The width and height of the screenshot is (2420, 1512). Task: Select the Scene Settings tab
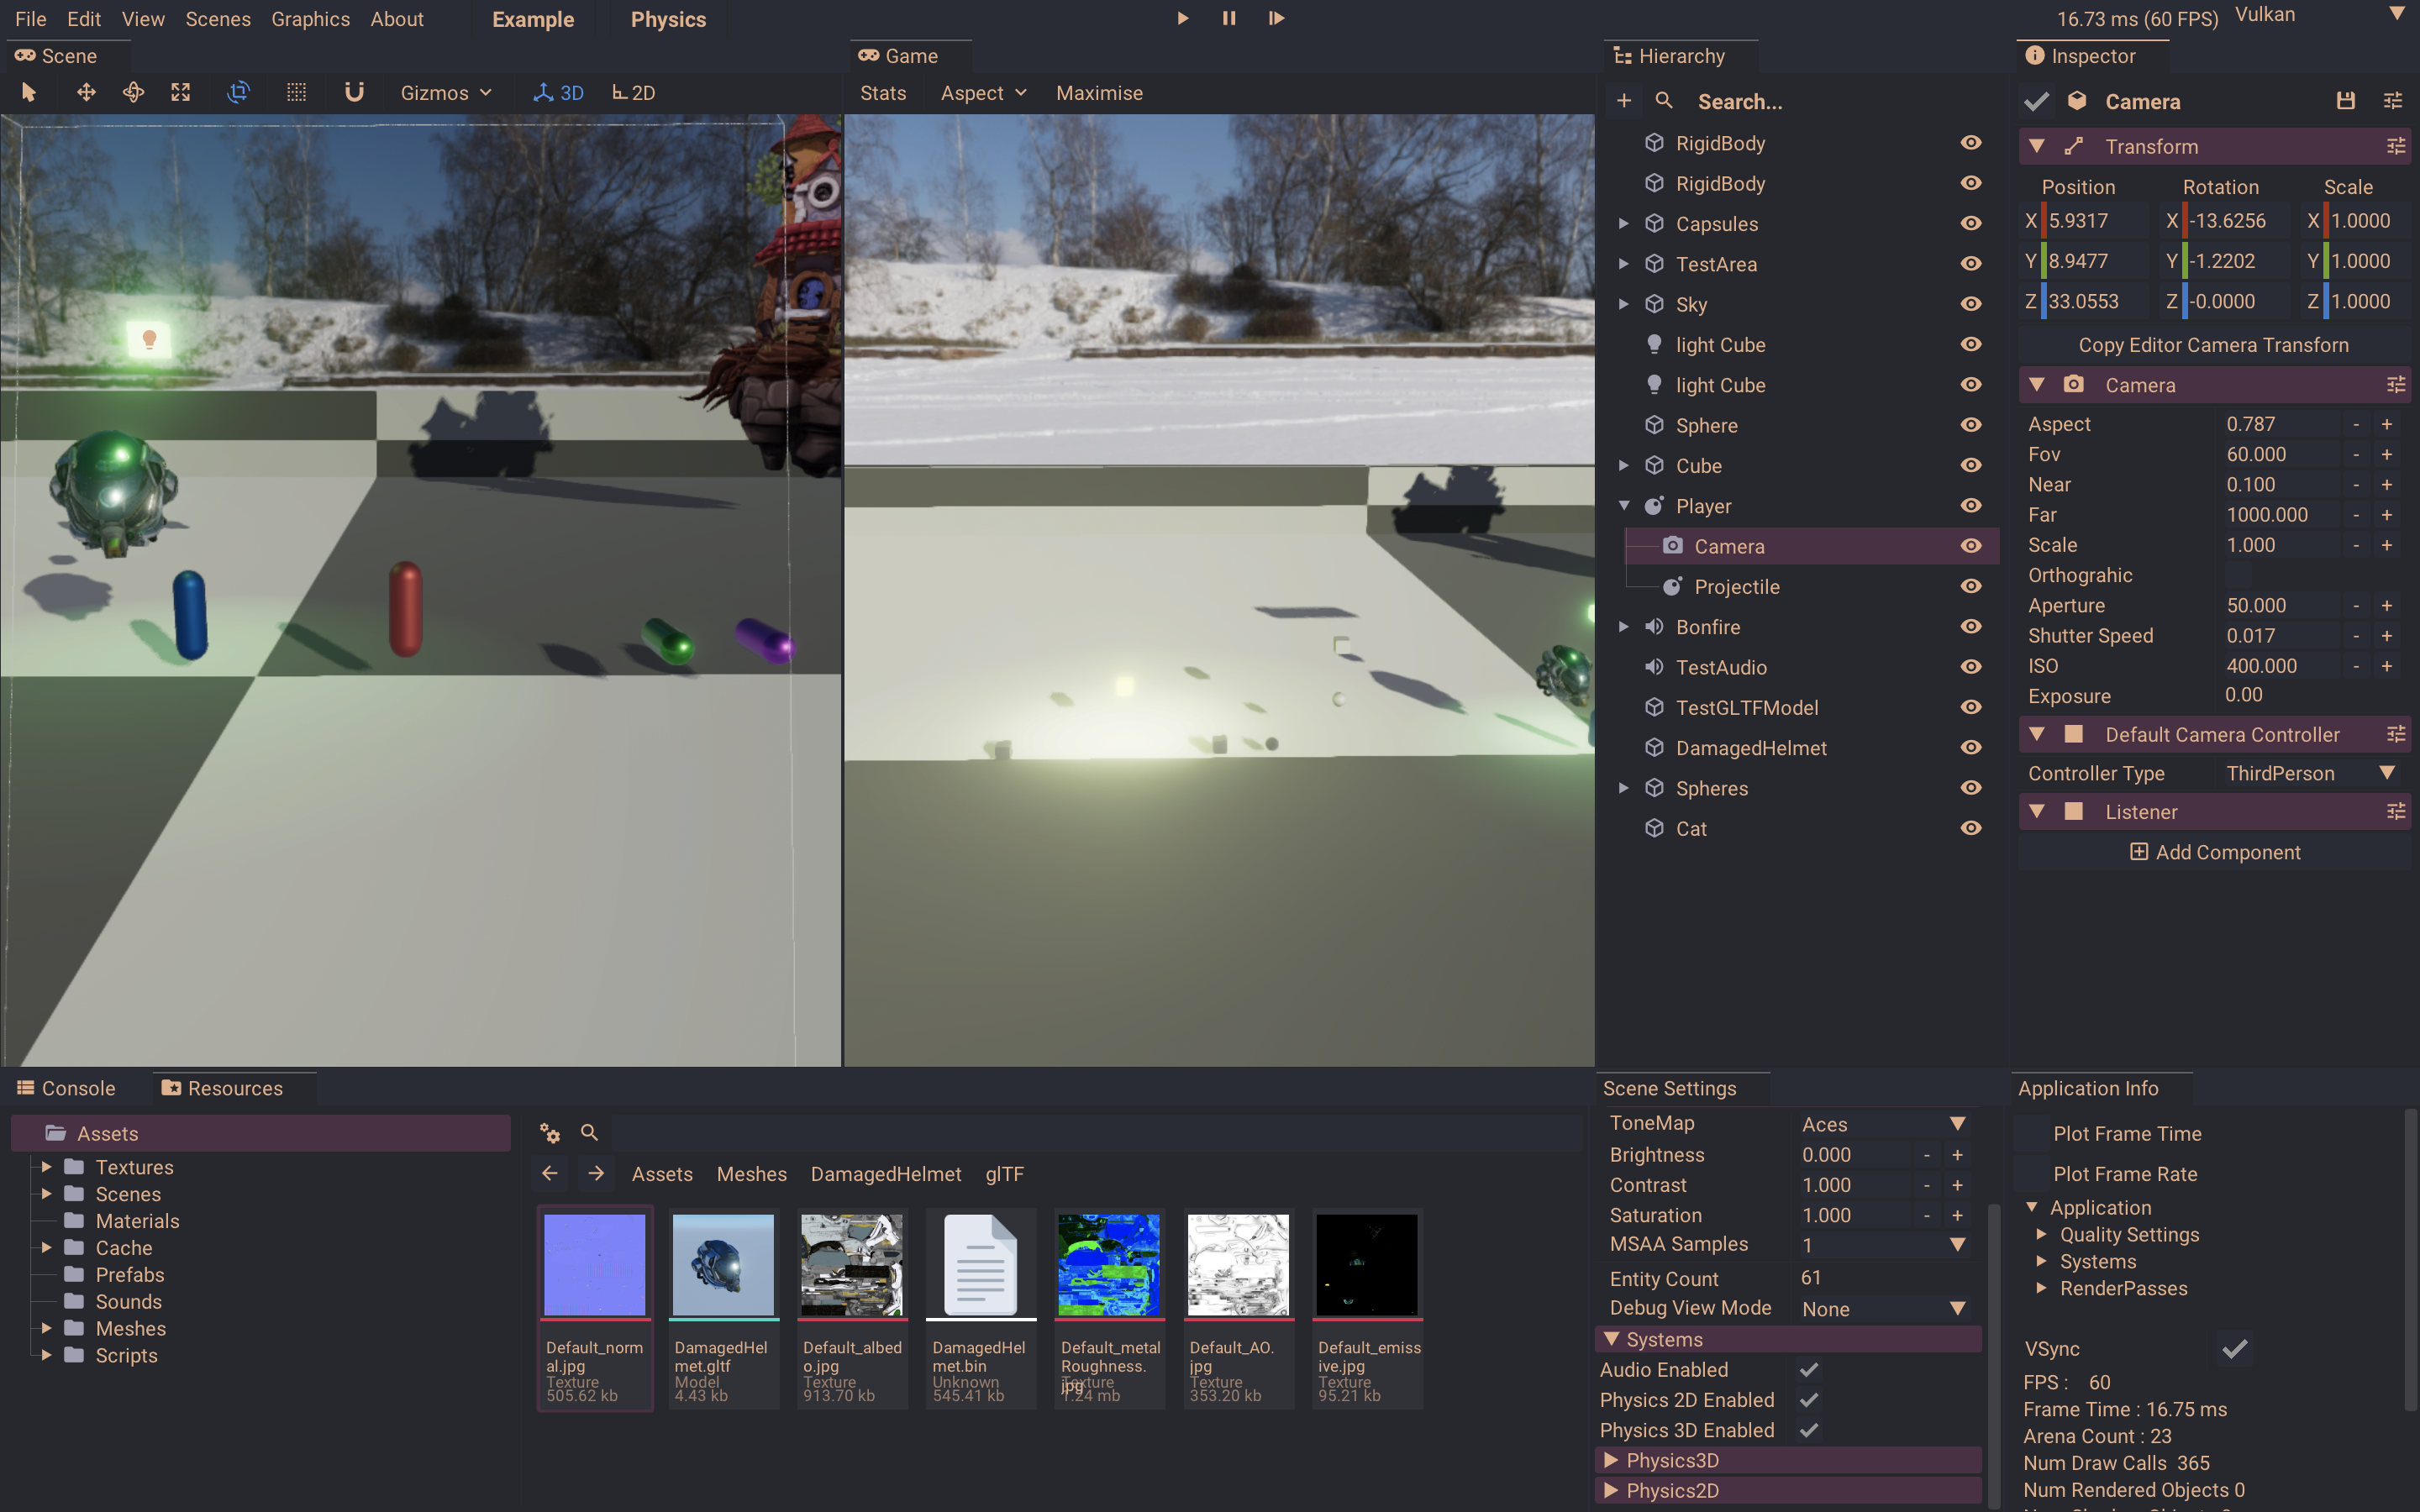click(1669, 1088)
